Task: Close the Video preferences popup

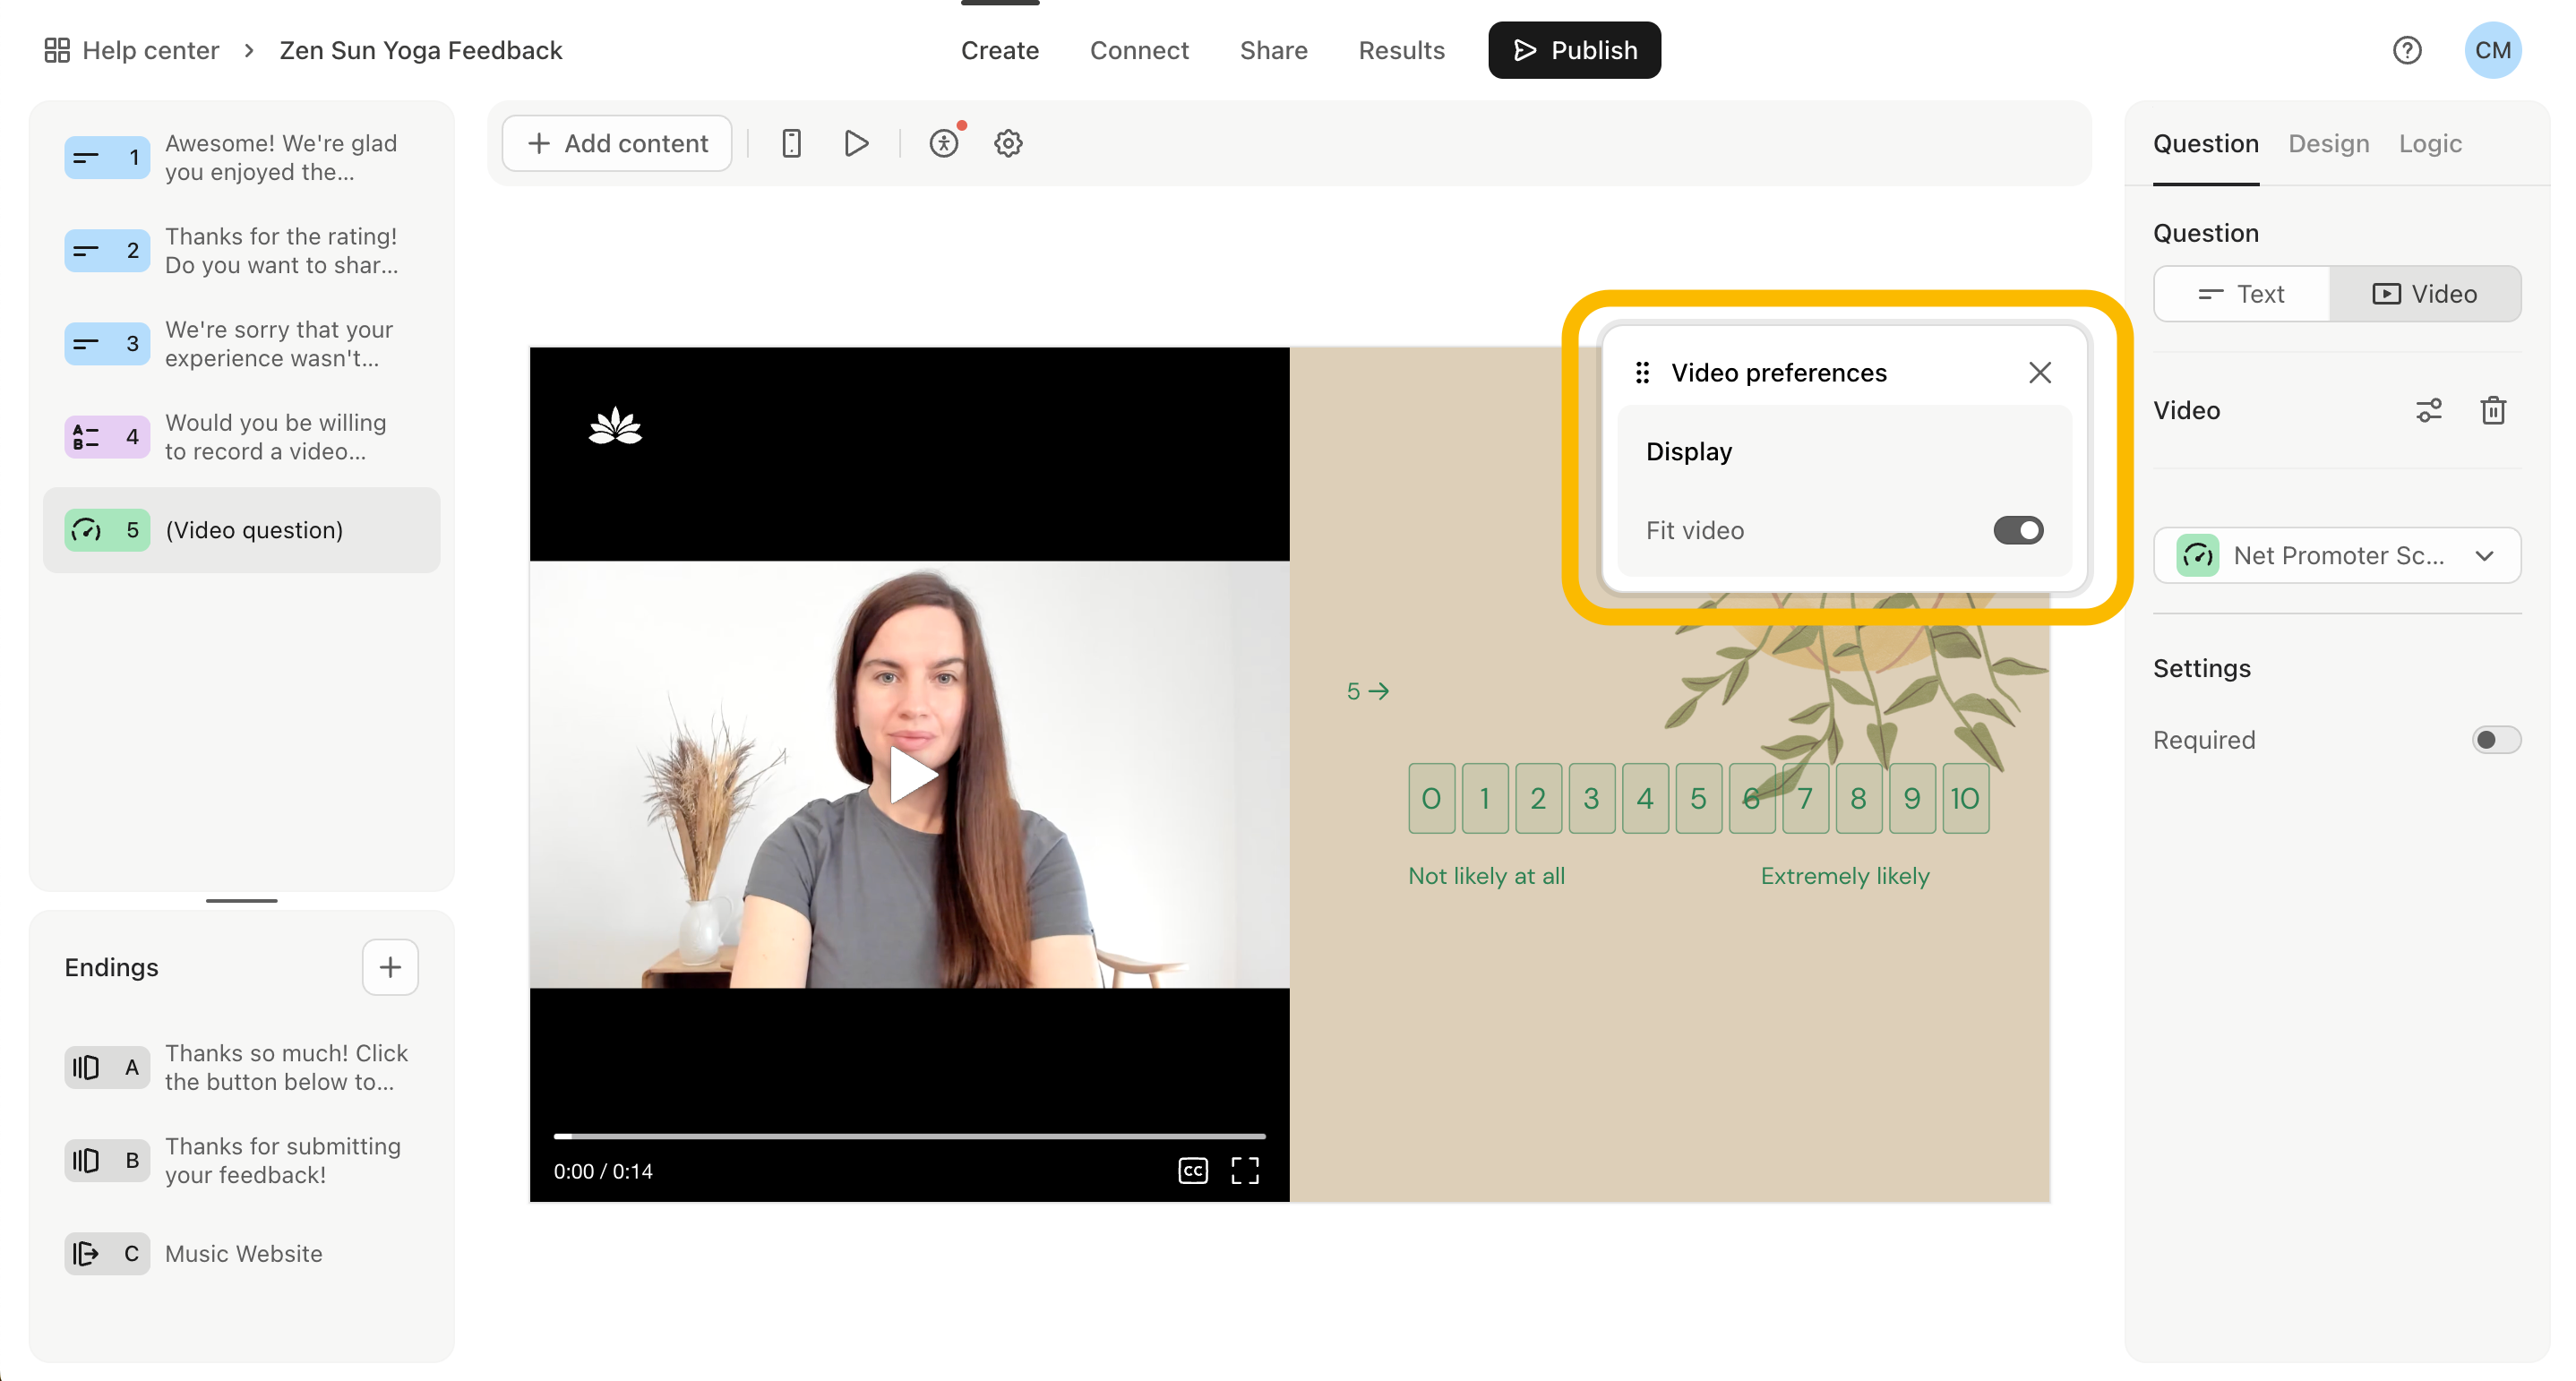Action: tap(2040, 372)
